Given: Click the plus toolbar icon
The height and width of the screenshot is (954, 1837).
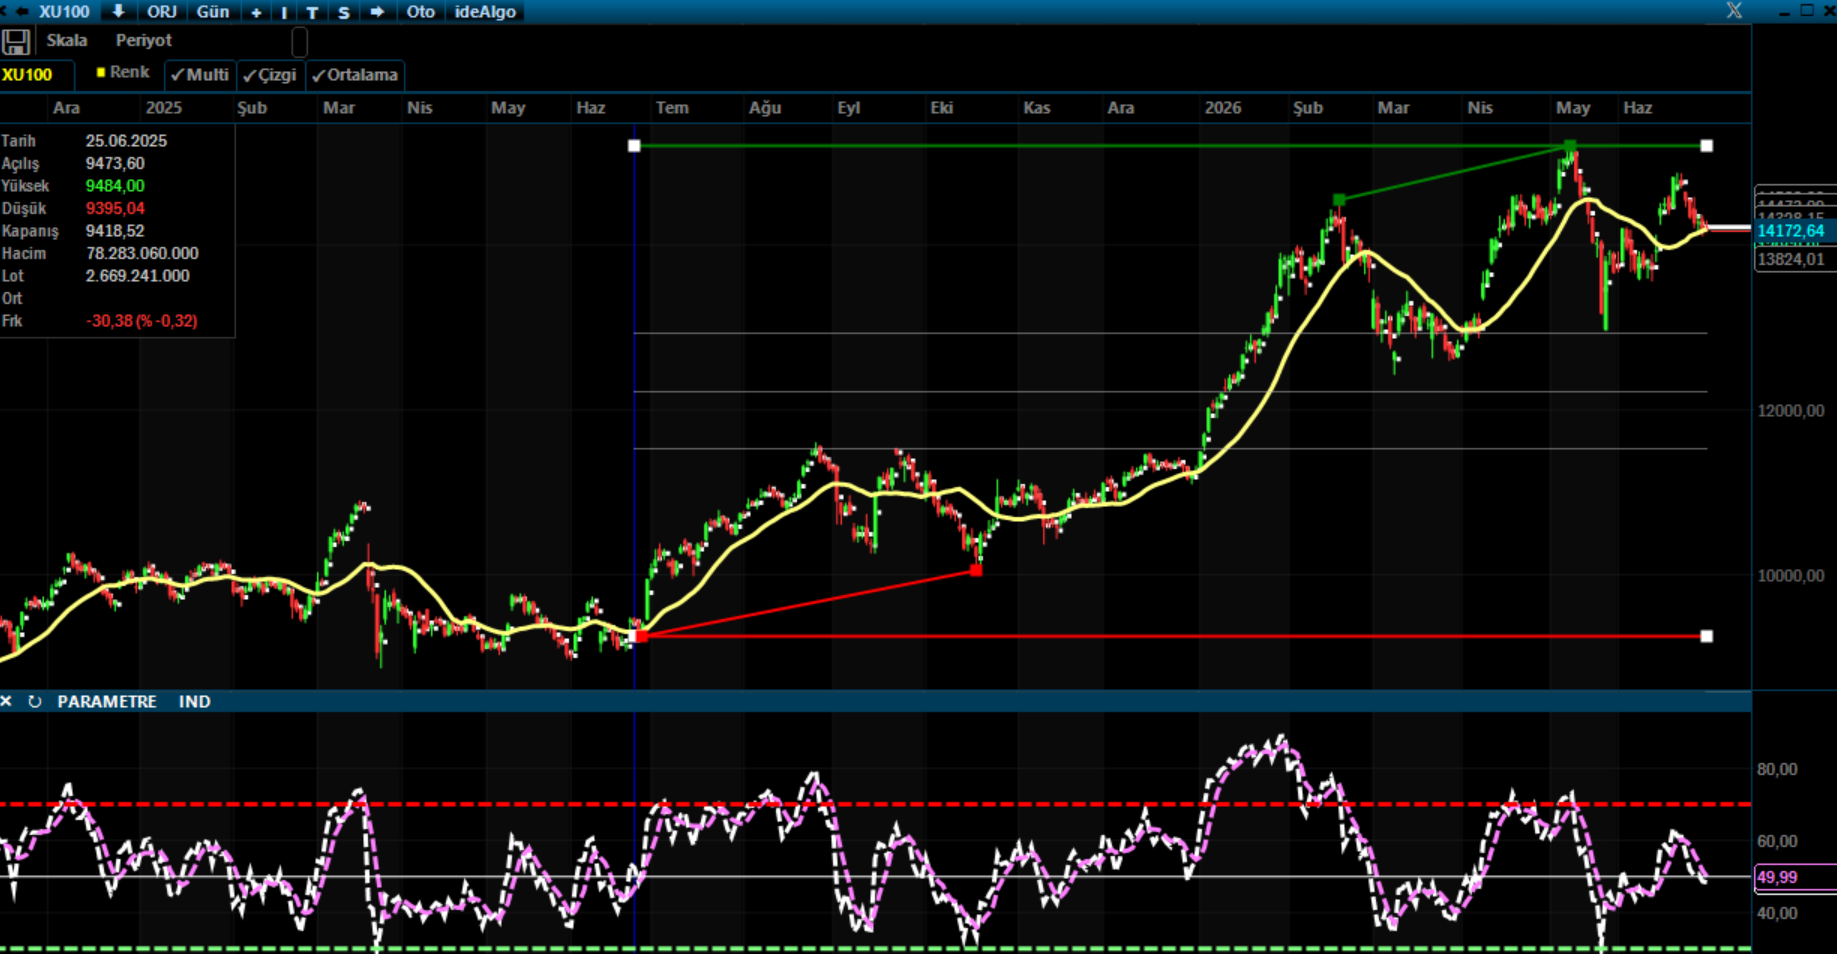Looking at the screenshot, I should [x=256, y=12].
